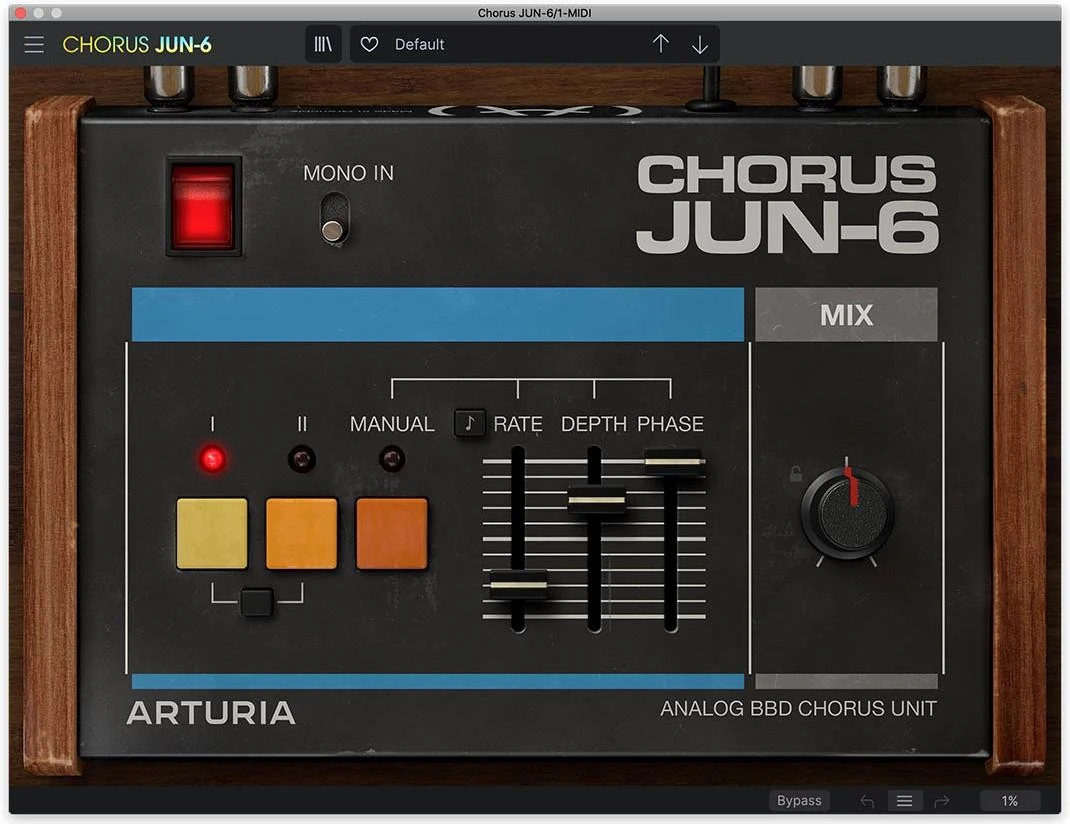Click the MIX section header
Viewport: 1070px width, 824px height.
[x=846, y=314]
